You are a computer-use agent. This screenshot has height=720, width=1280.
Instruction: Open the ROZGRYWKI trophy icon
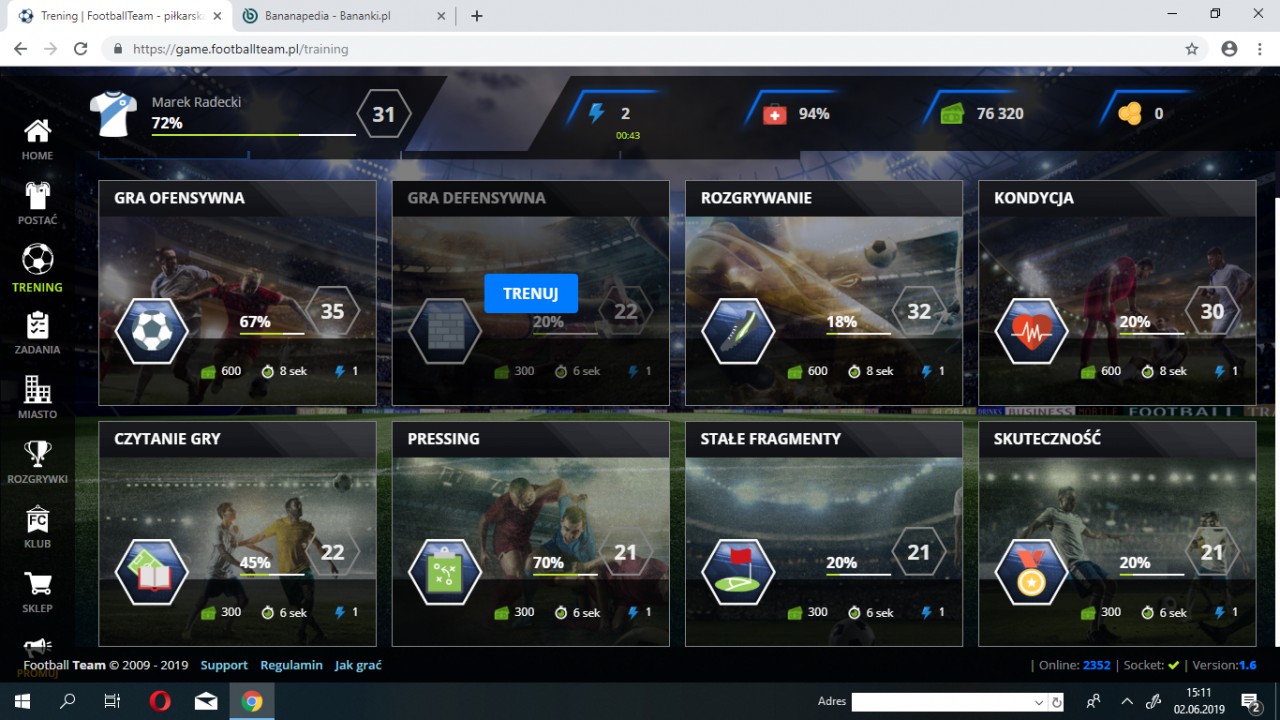click(37, 453)
